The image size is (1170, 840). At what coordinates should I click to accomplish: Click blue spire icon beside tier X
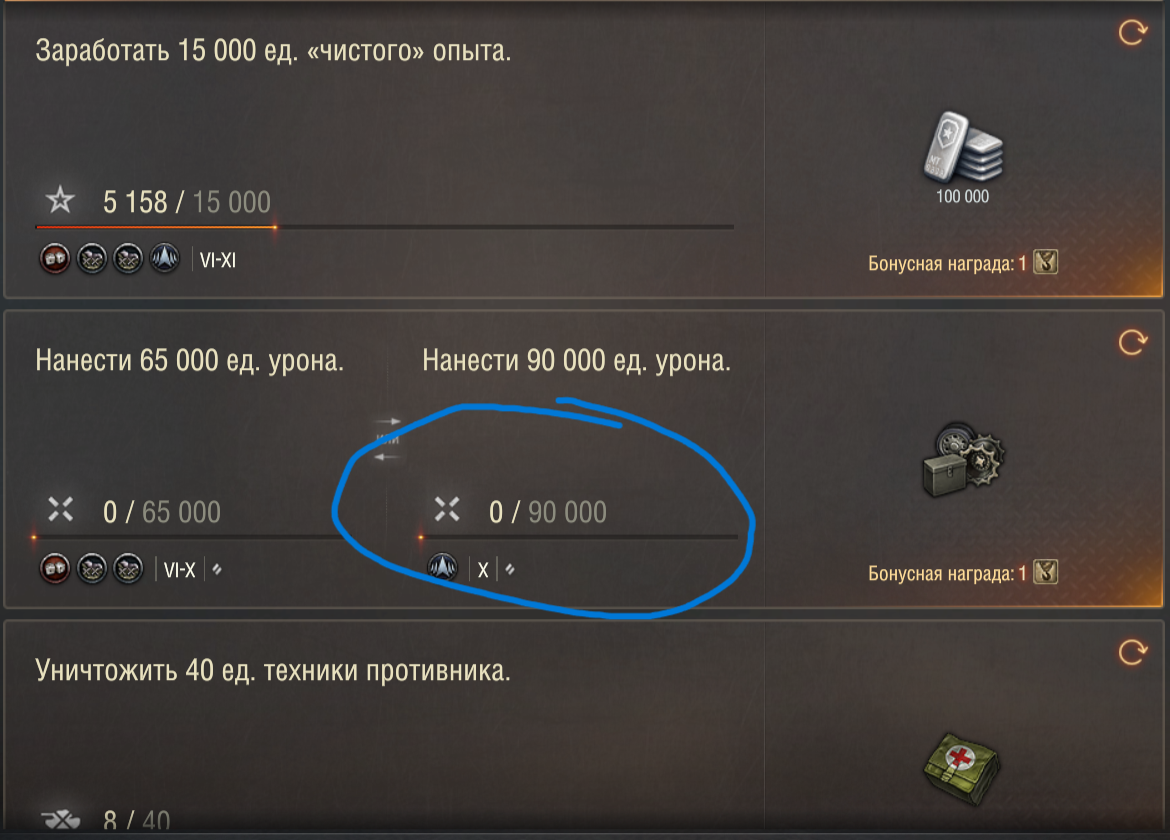click(442, 568)
